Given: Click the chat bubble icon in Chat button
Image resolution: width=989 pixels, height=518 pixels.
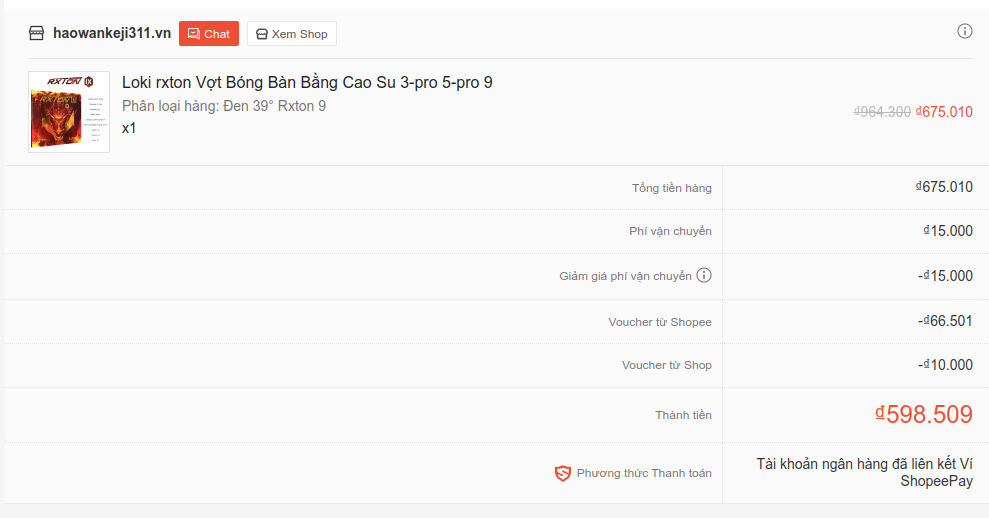Looking at the screenshot, I should (194, 34).
